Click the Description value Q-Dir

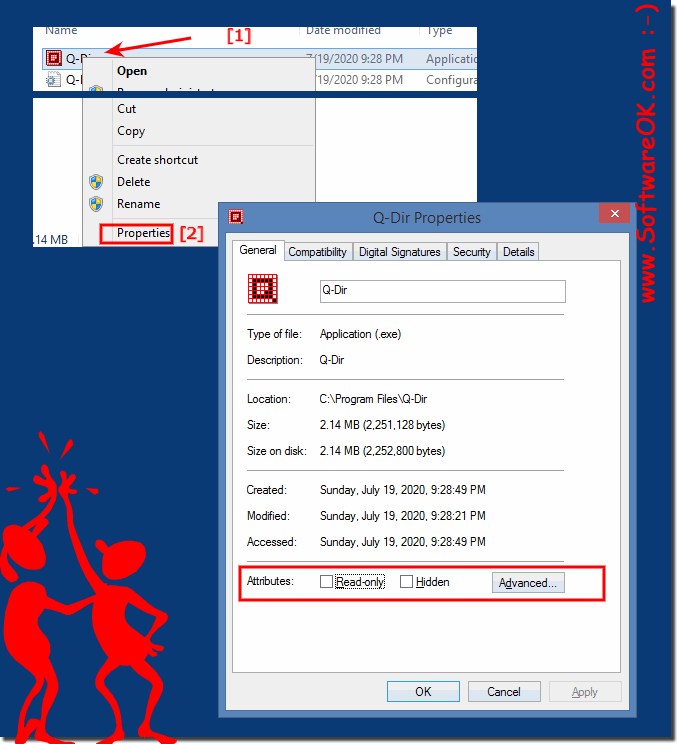[332, 360]
